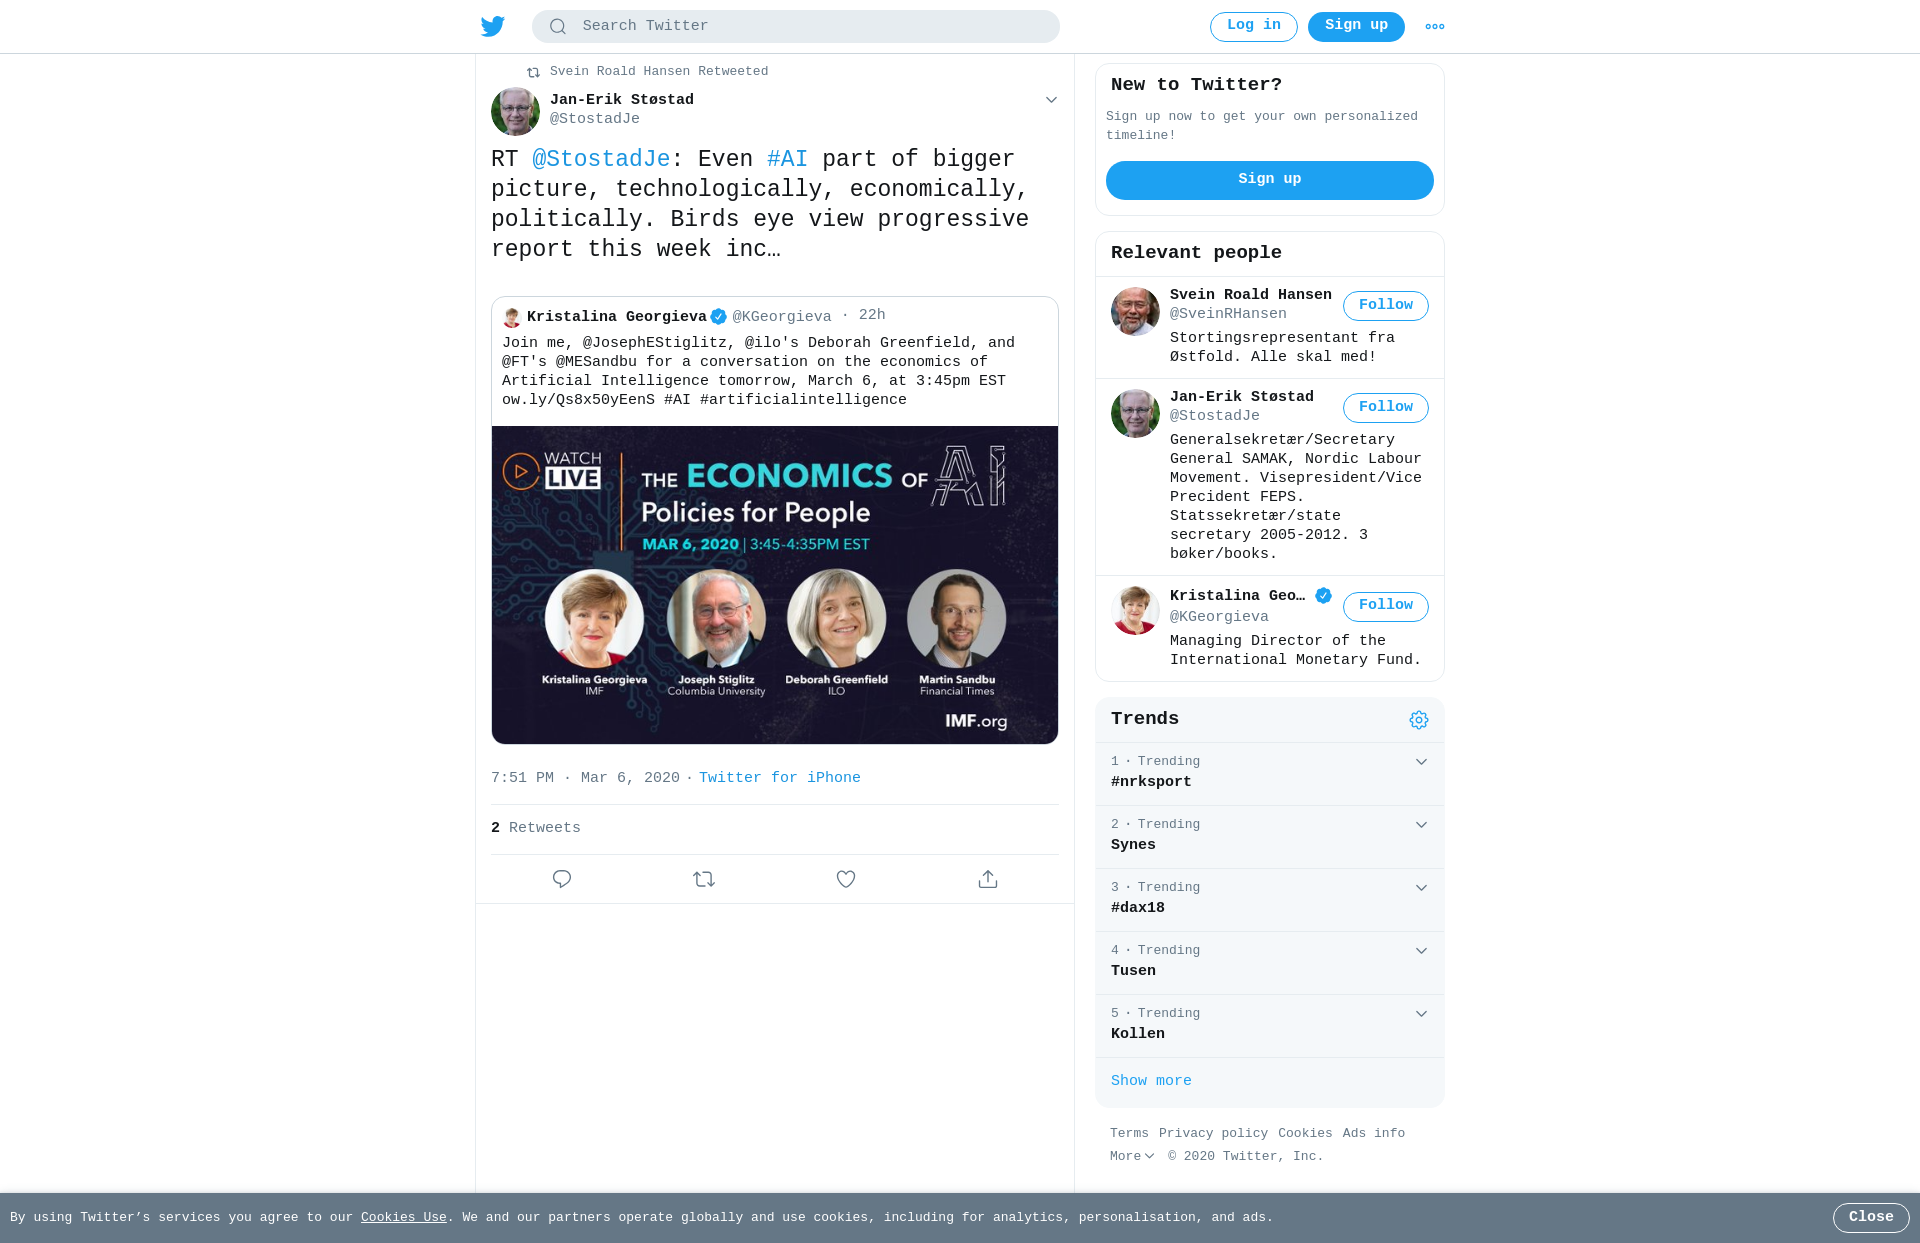Screen dimensions: 1920x1243
Task: Retweet using the retweet arrows icon
Action: (x=704, y=879)
